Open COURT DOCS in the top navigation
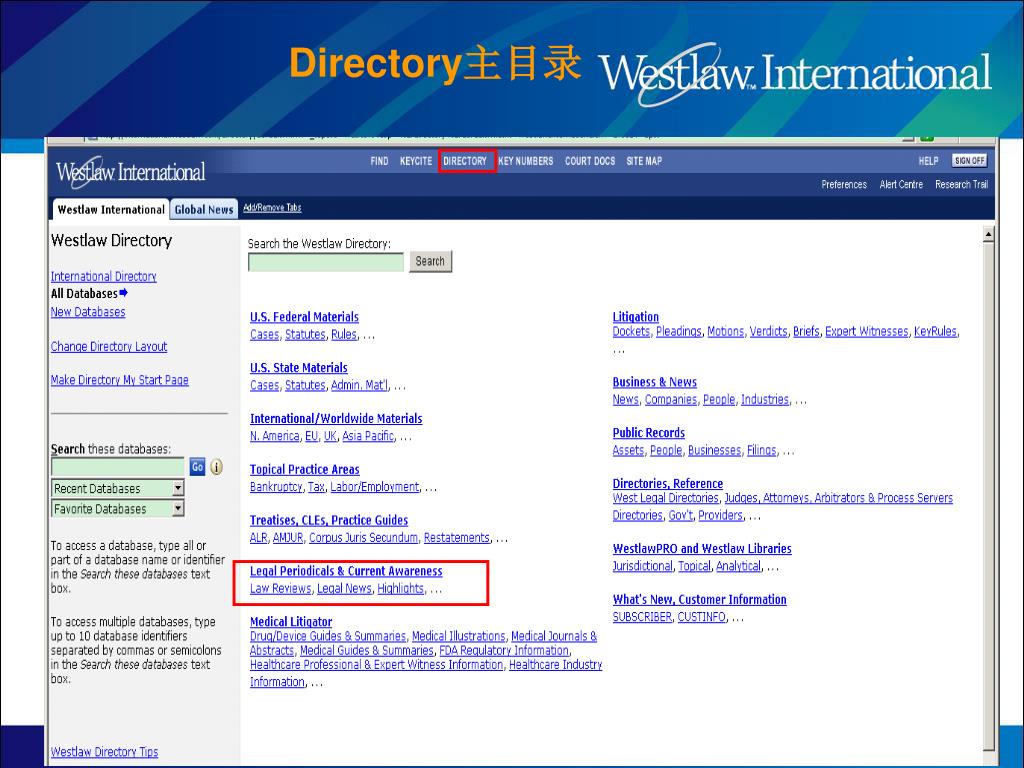1024x768 pixels. [x=590, y=161]
